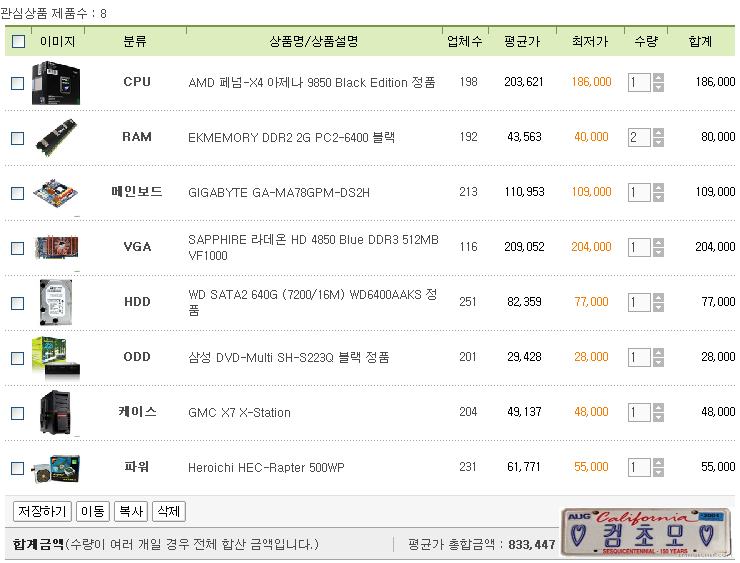Decrease the 메인보드 quantity with the down arrow

tap(658, 197)
